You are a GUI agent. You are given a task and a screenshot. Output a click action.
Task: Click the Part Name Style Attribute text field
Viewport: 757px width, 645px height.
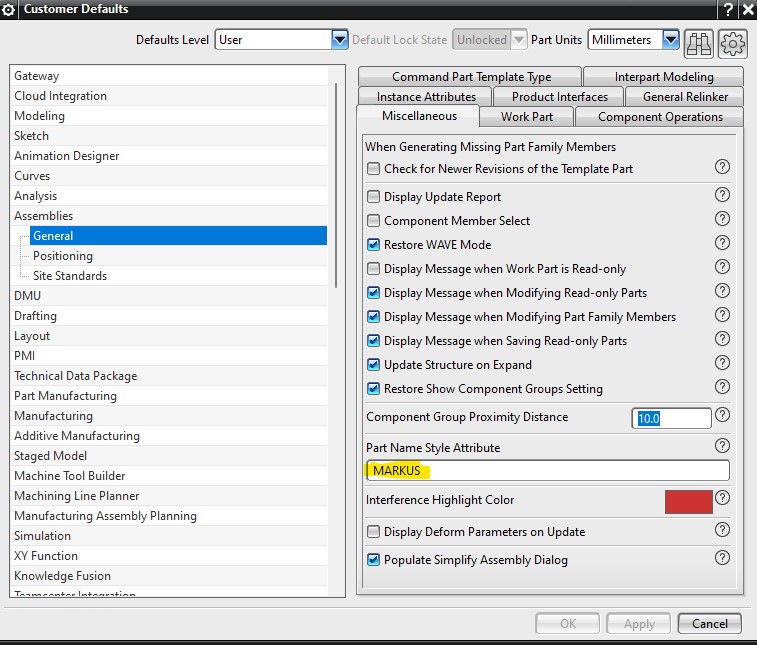click(548, 470)
